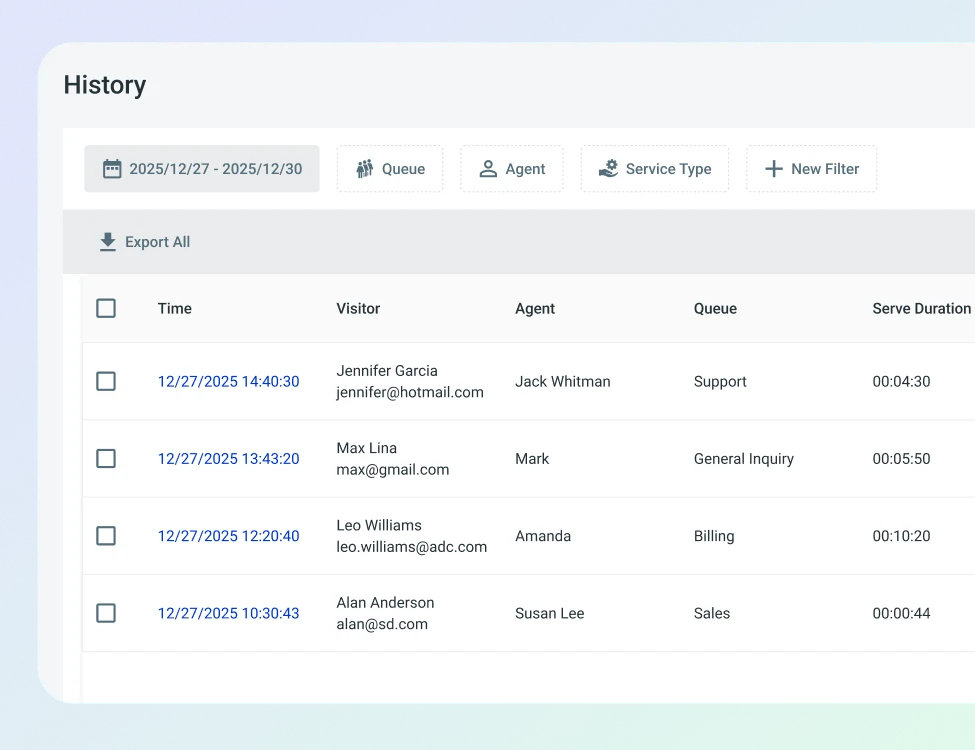Check the row for Jennifer Garcia
This screenshot has height=750, width=975.
[x=106, y=381]
